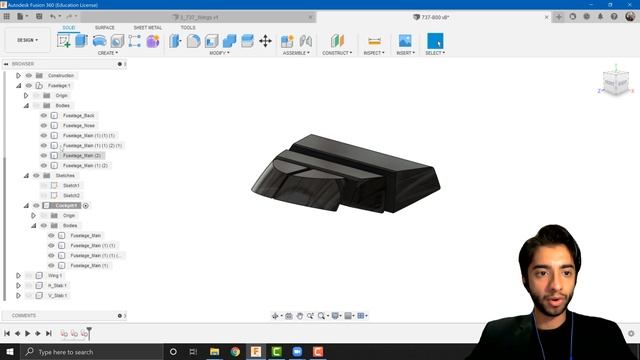Viewport: 640px width, 360px height.
Task: Open Chrome from the taskbar
Action: pyautogui.click(x=235, y=351)
